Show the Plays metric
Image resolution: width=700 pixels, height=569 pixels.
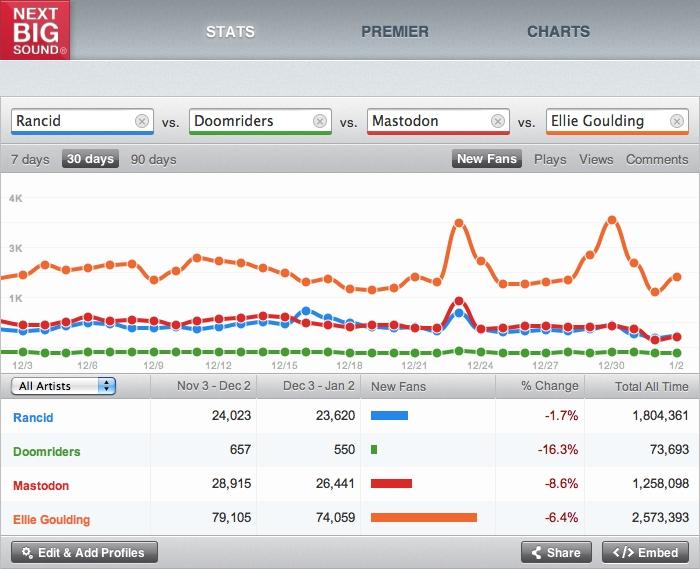coord(550,159)
